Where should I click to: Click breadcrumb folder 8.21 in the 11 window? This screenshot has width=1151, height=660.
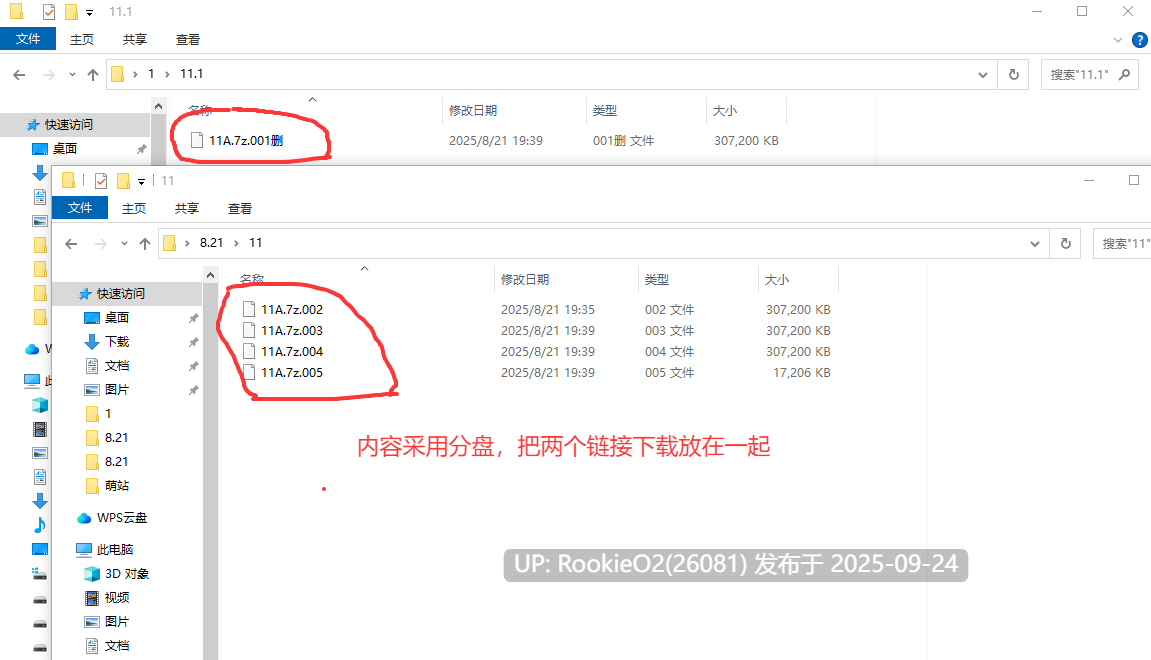pos(211,243)
